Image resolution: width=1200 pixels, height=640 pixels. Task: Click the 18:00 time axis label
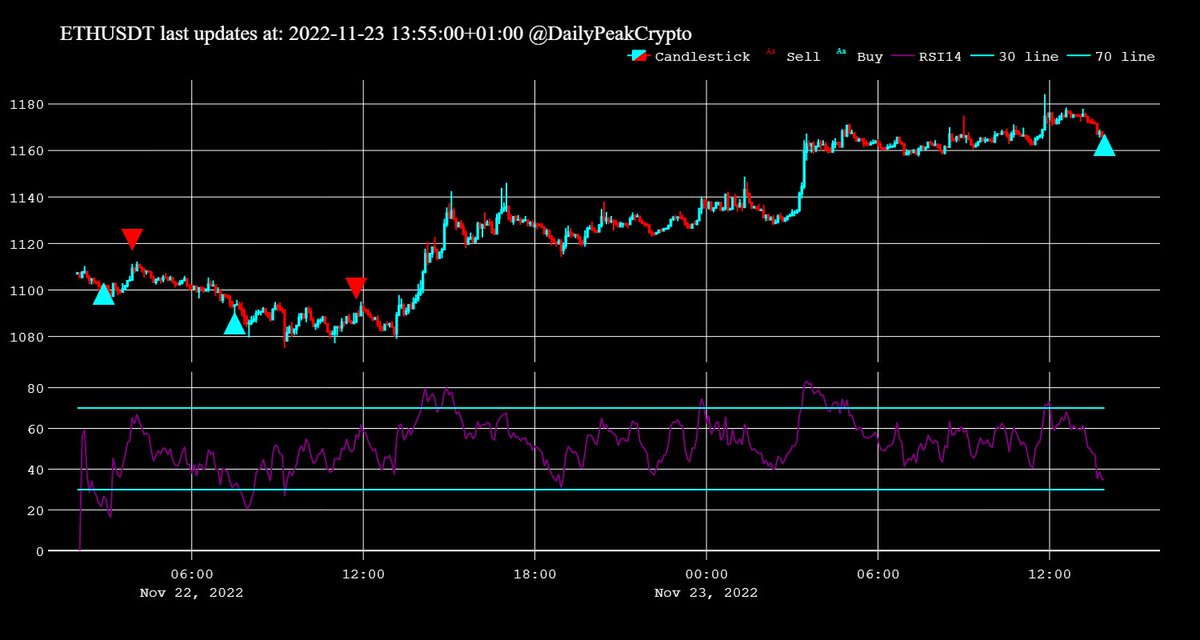point(534,574)
